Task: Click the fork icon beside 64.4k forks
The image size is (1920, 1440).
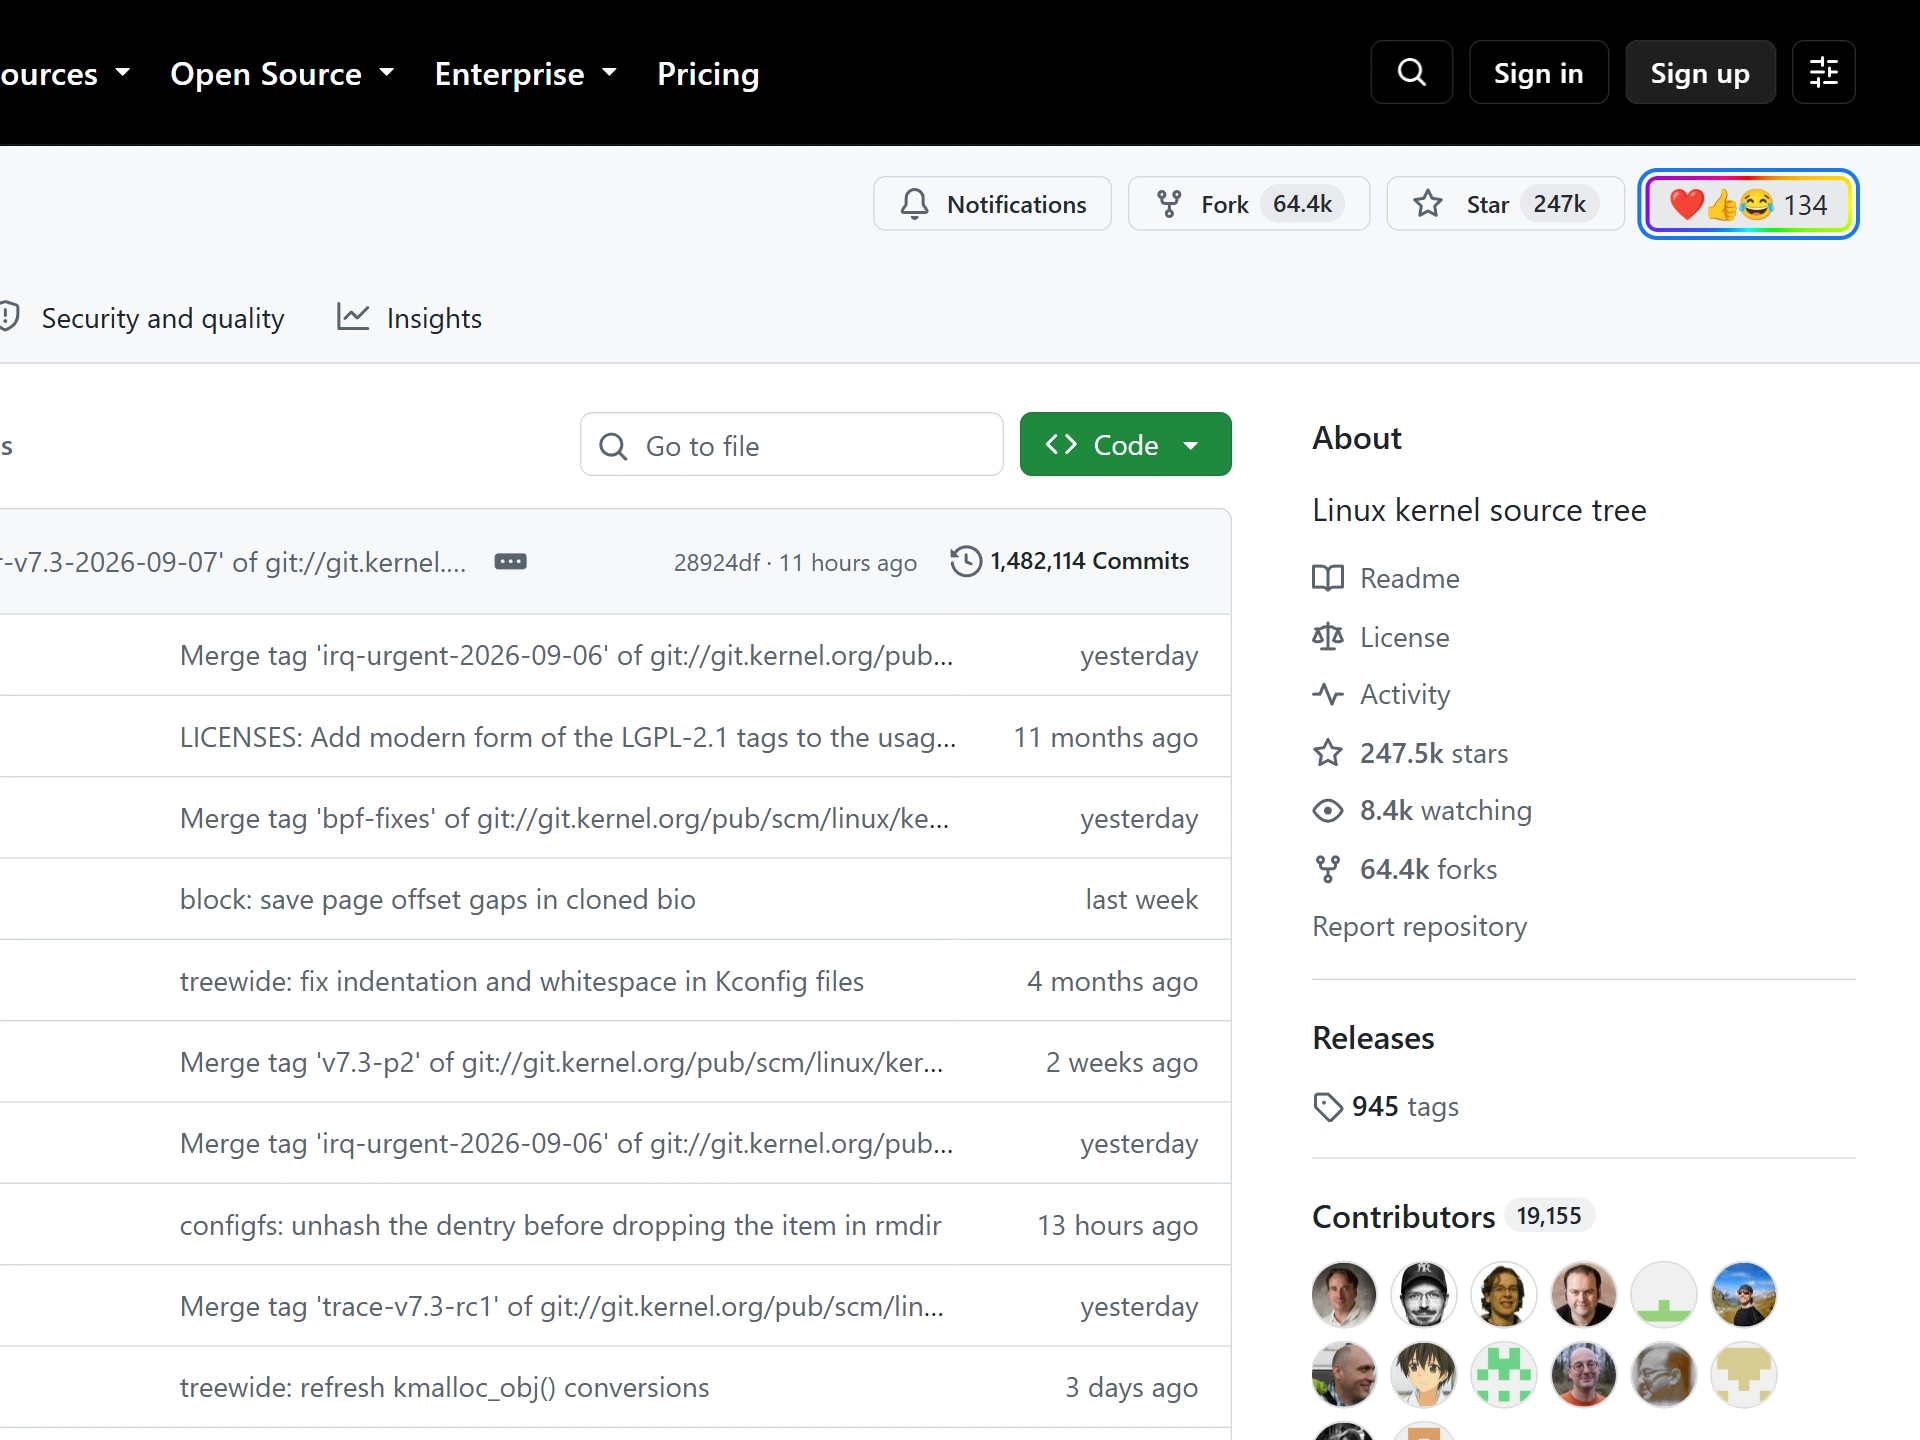Action: (1327, 869)
